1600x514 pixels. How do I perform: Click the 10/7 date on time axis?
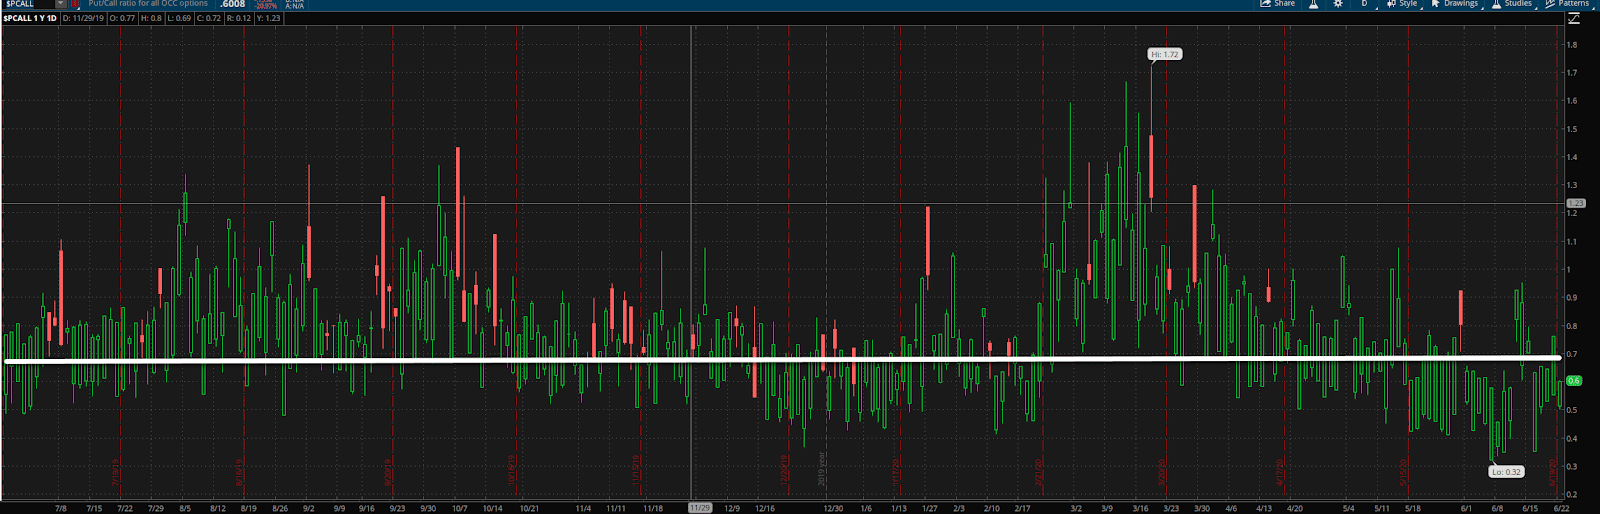coord(460,509)
